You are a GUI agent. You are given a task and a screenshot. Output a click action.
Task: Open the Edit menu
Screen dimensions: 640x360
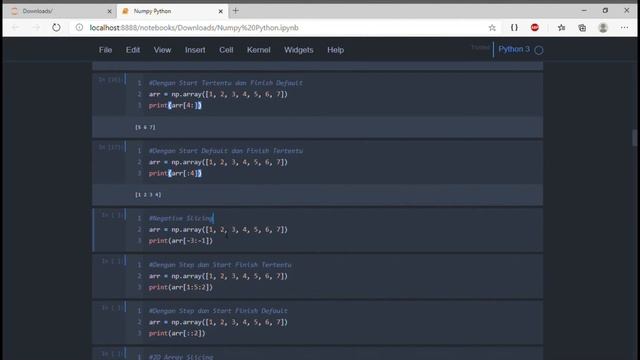[x=133, y=50]
